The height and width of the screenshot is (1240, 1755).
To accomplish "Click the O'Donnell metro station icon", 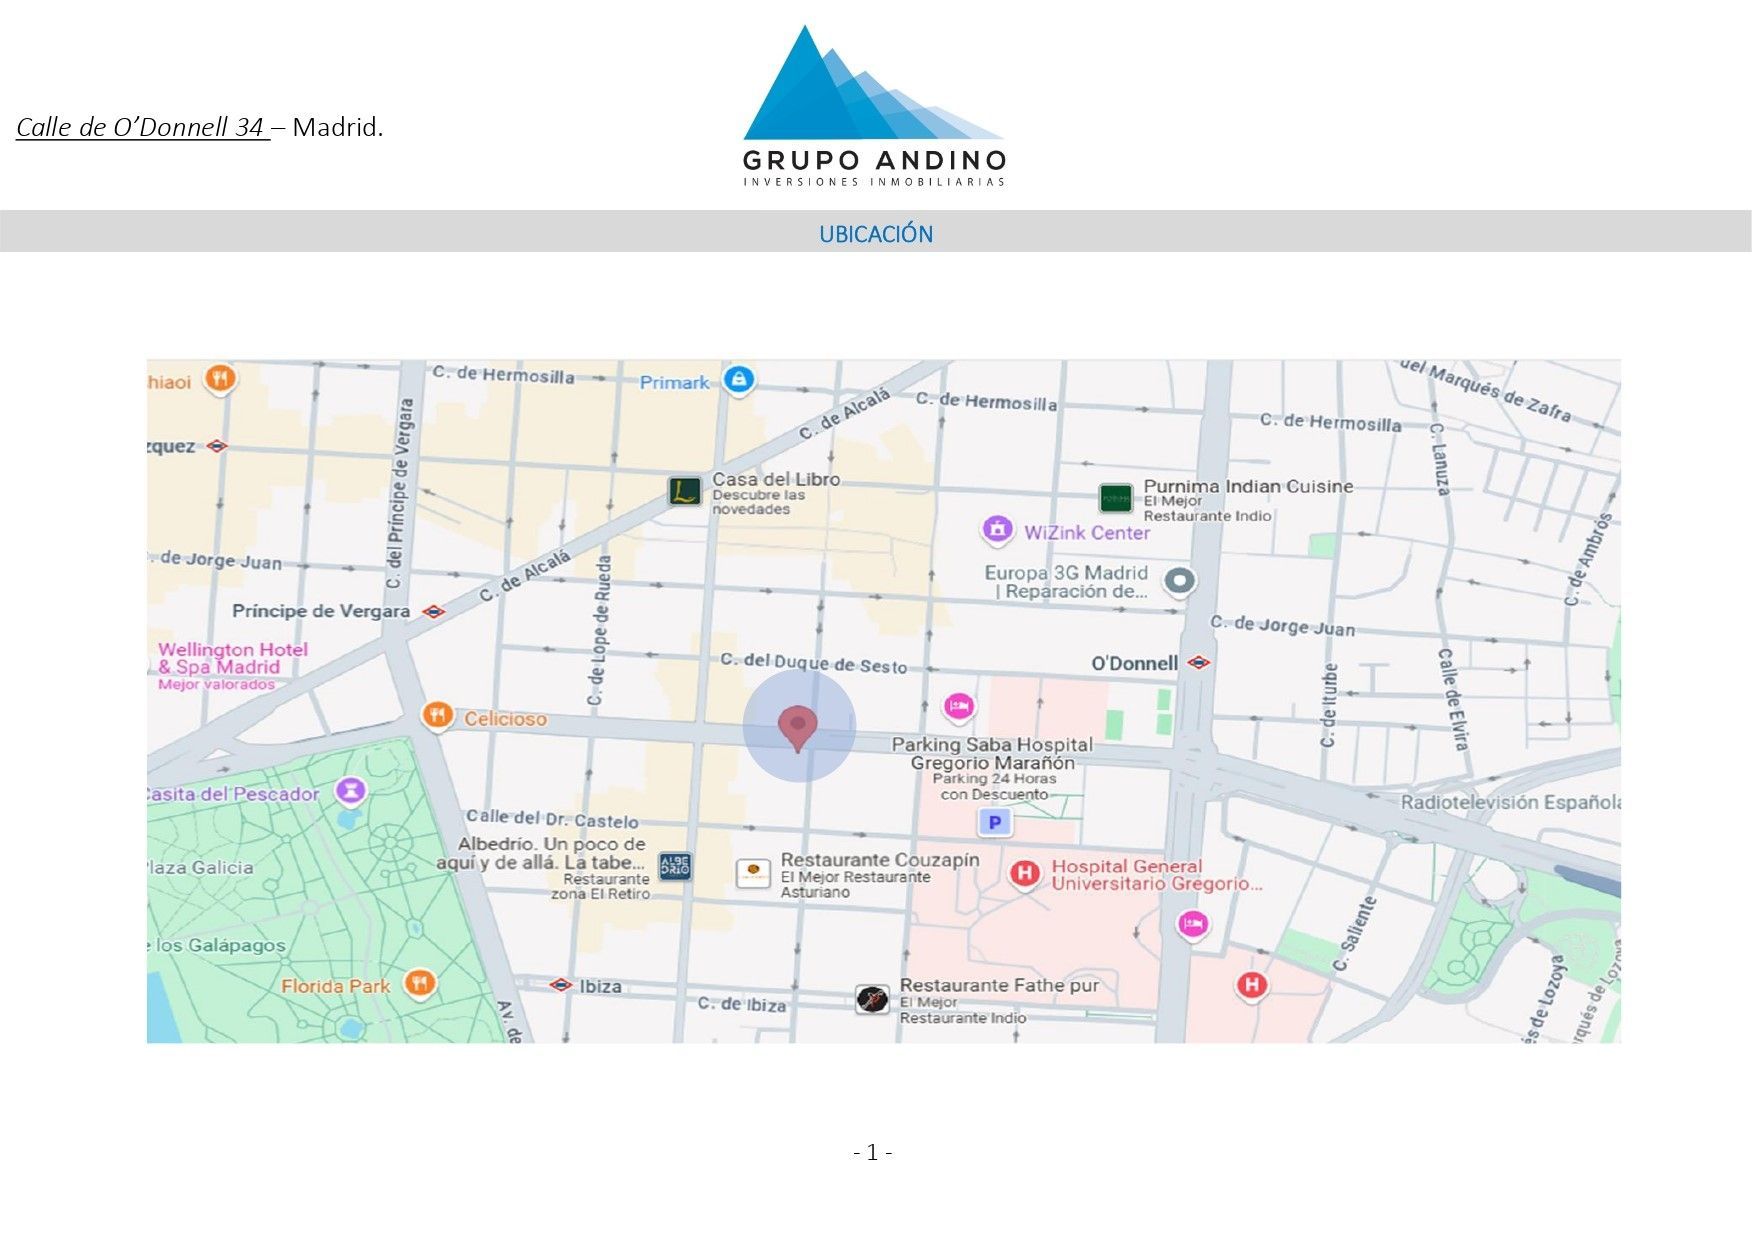I will click(1198, 663).
